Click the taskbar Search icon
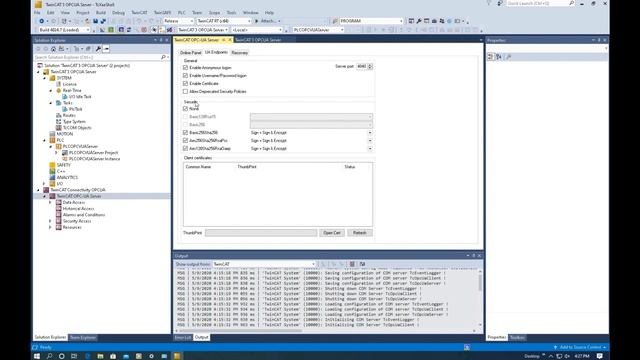This screenshot has width=640, height=360. click(49, 356)
